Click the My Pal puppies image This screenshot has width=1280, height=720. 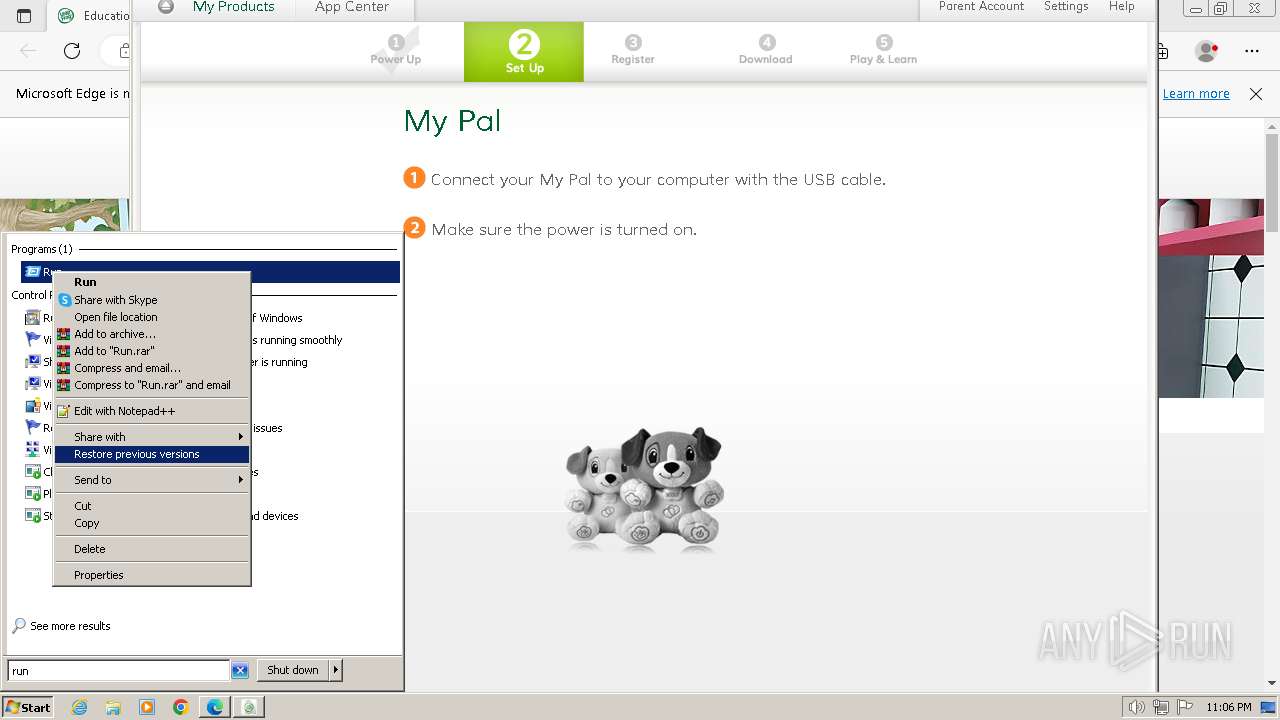[x=644, y=489]
